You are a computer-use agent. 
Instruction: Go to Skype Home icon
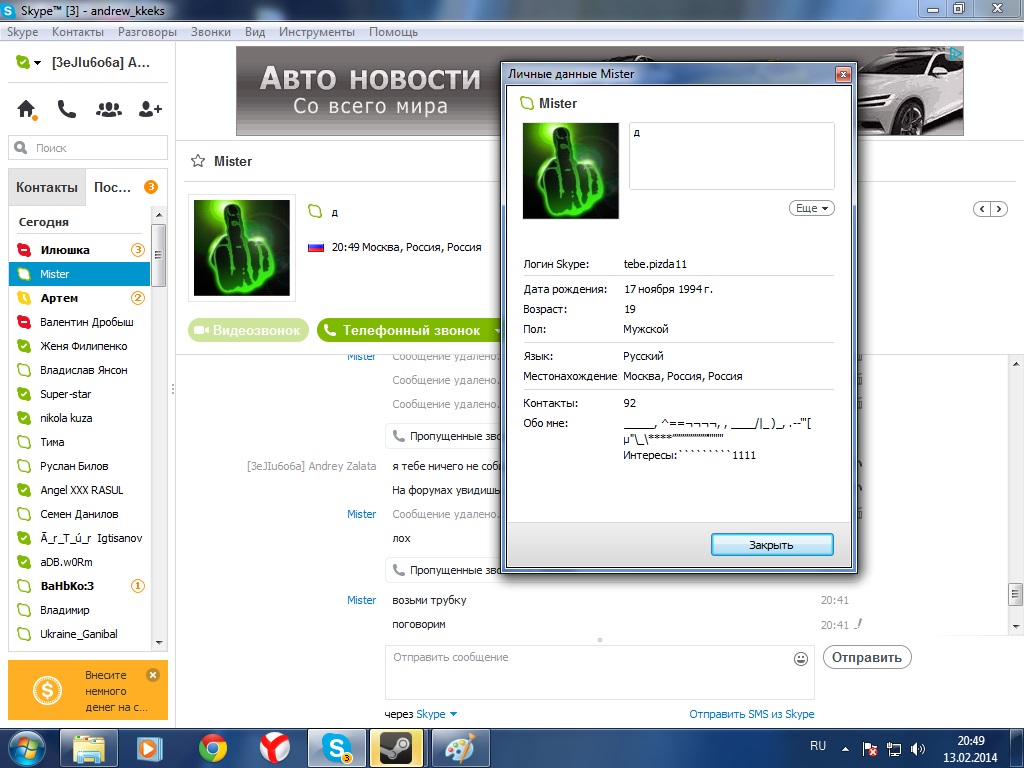click(26, 109)
